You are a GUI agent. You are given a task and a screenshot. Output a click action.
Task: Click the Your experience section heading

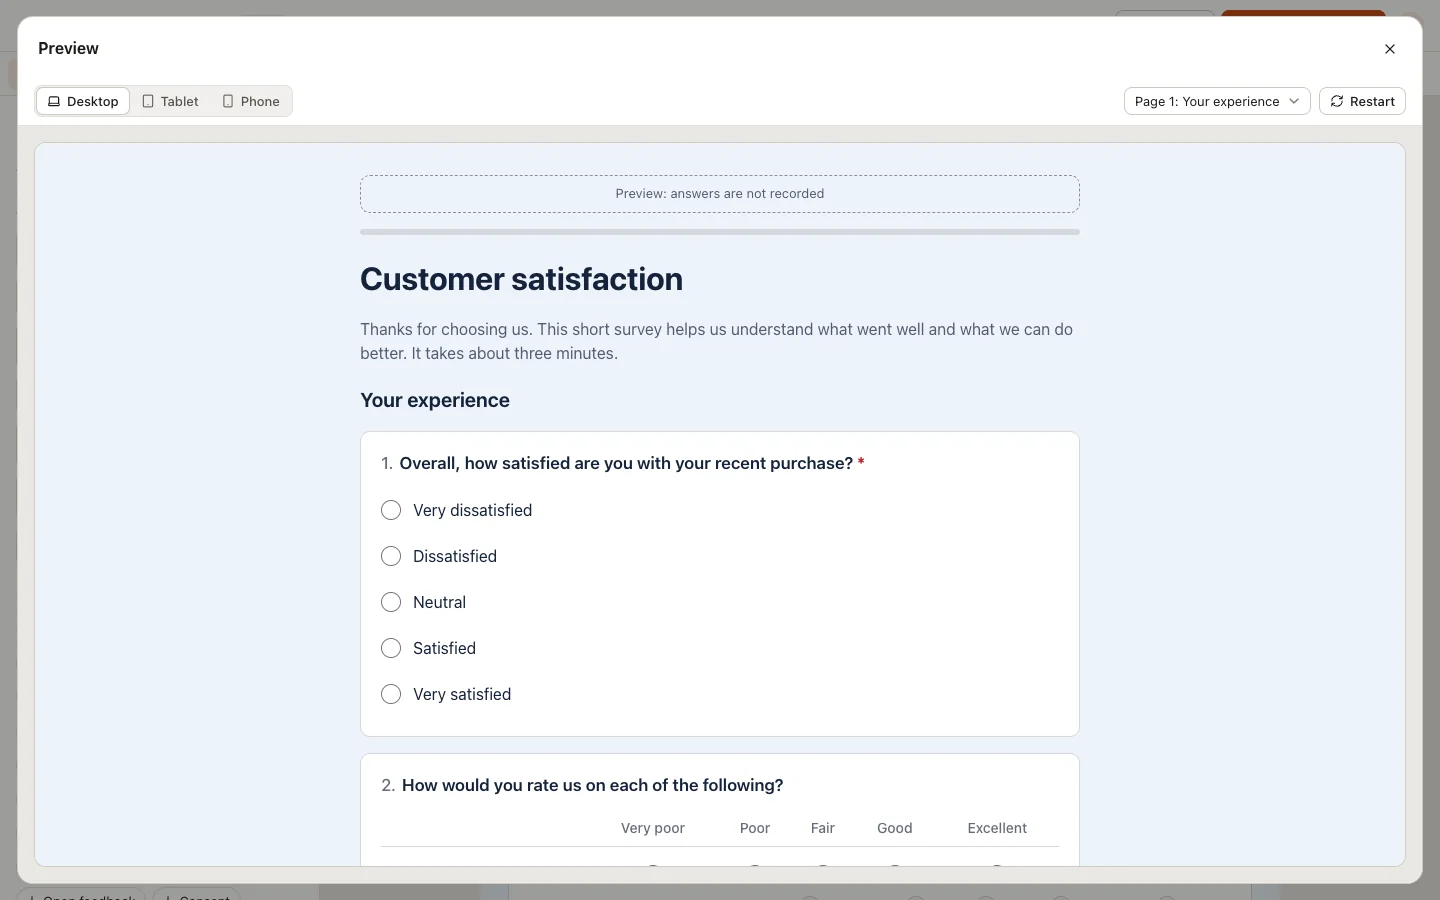click(x=435, y=400)
